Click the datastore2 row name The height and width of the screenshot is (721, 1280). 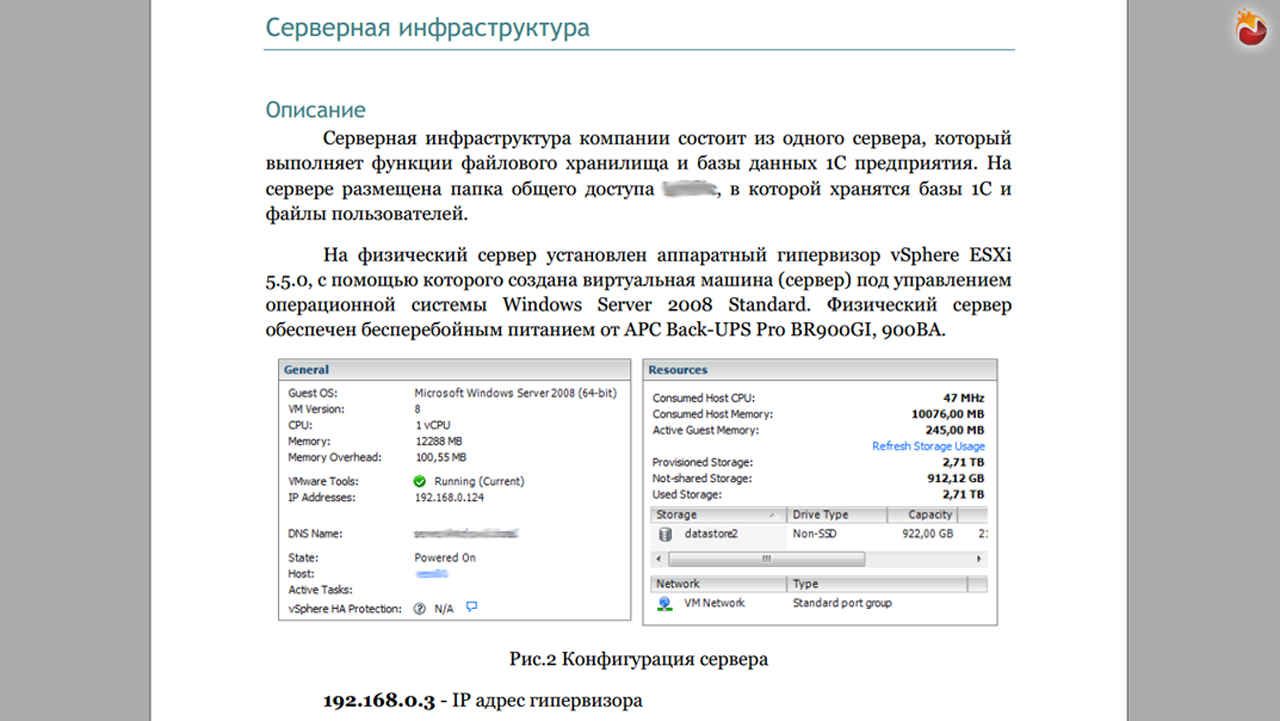(711, 534)
